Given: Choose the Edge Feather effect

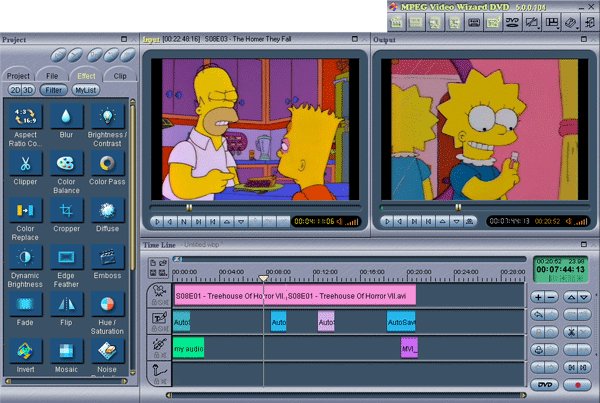Looking at the screenshot, I should coord(66,258).
